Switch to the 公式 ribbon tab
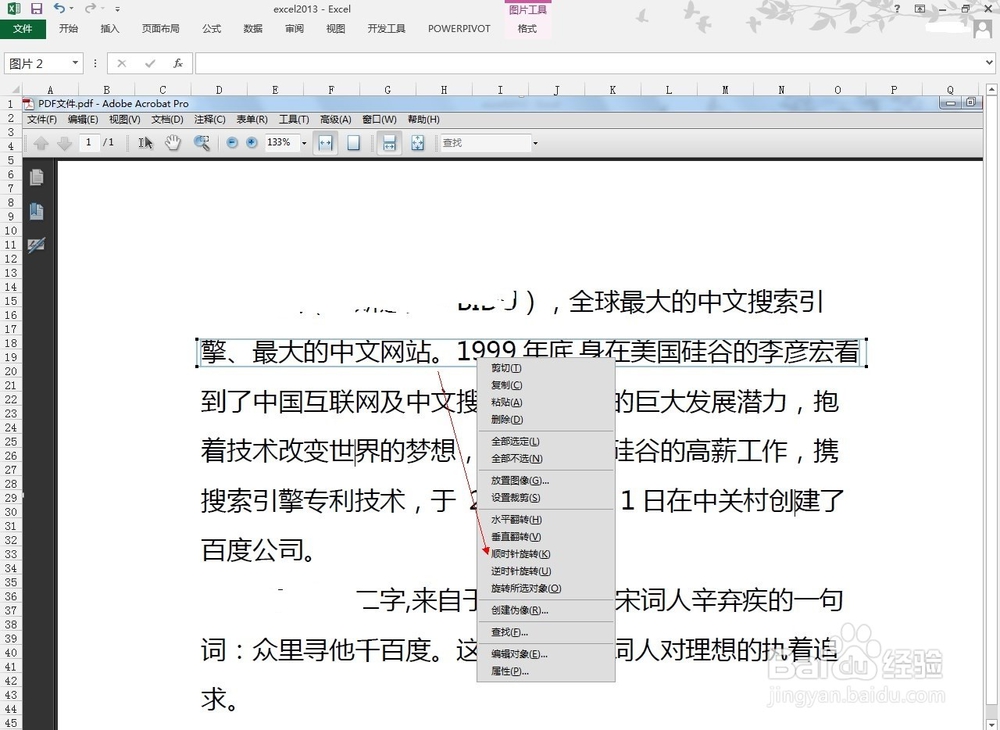This screenshot has width=1000, height=730. click(211, 29)
